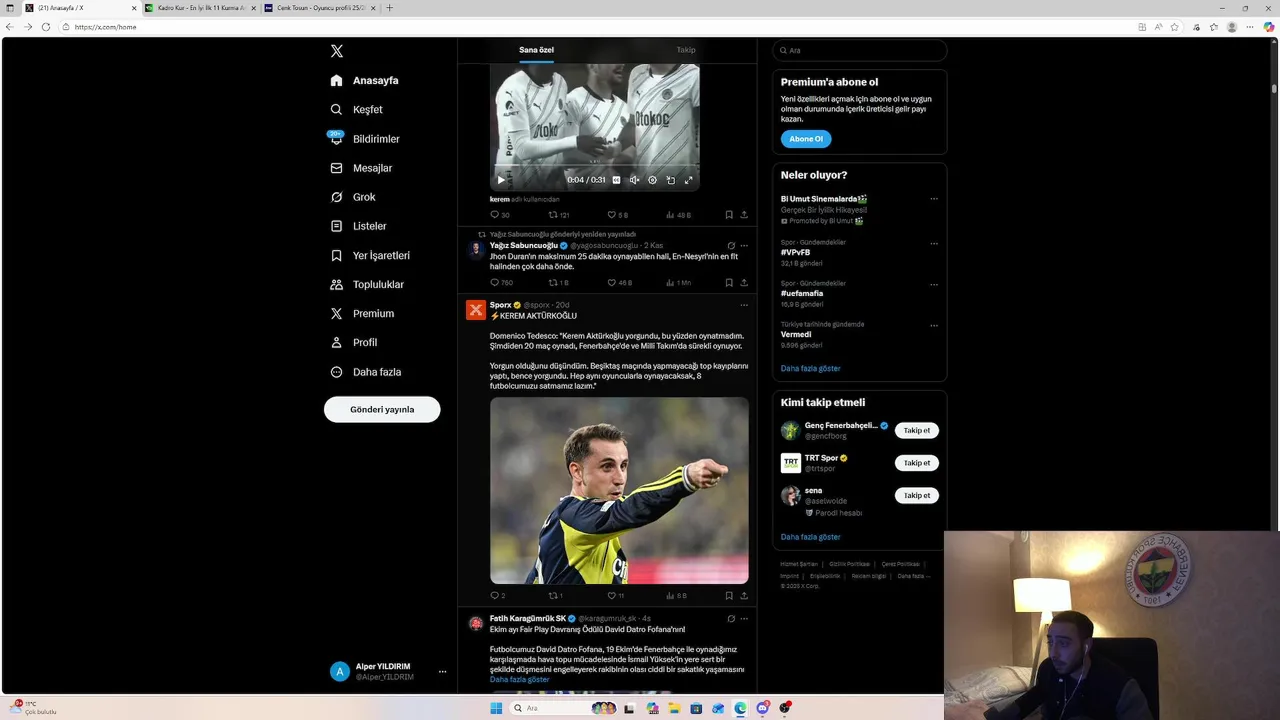Viewport: 1280px width, 720px height.
Task: Expand video to fullscreen
Action: pos(688,180)
